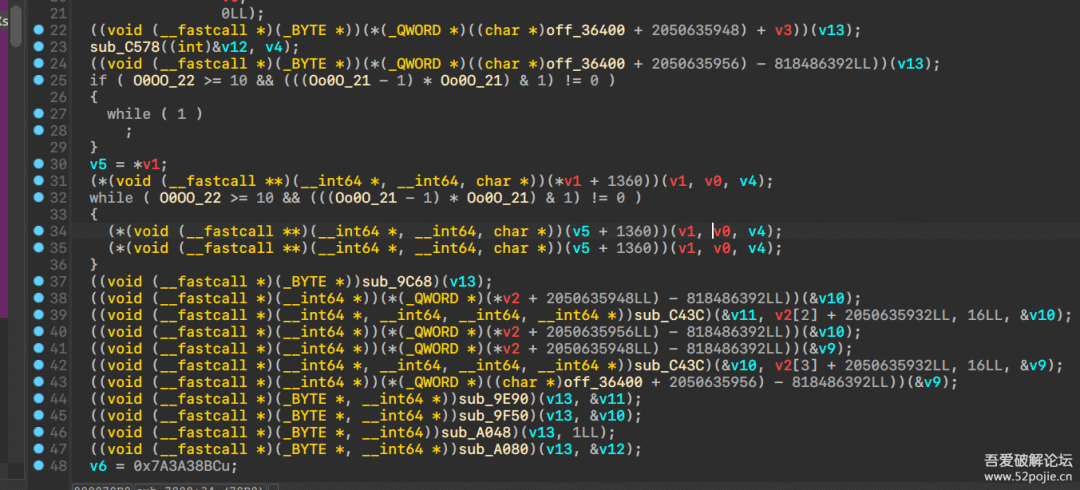Set breakpoint marker beside line 43
This screenshot has width=1080, height=490.
38,382
